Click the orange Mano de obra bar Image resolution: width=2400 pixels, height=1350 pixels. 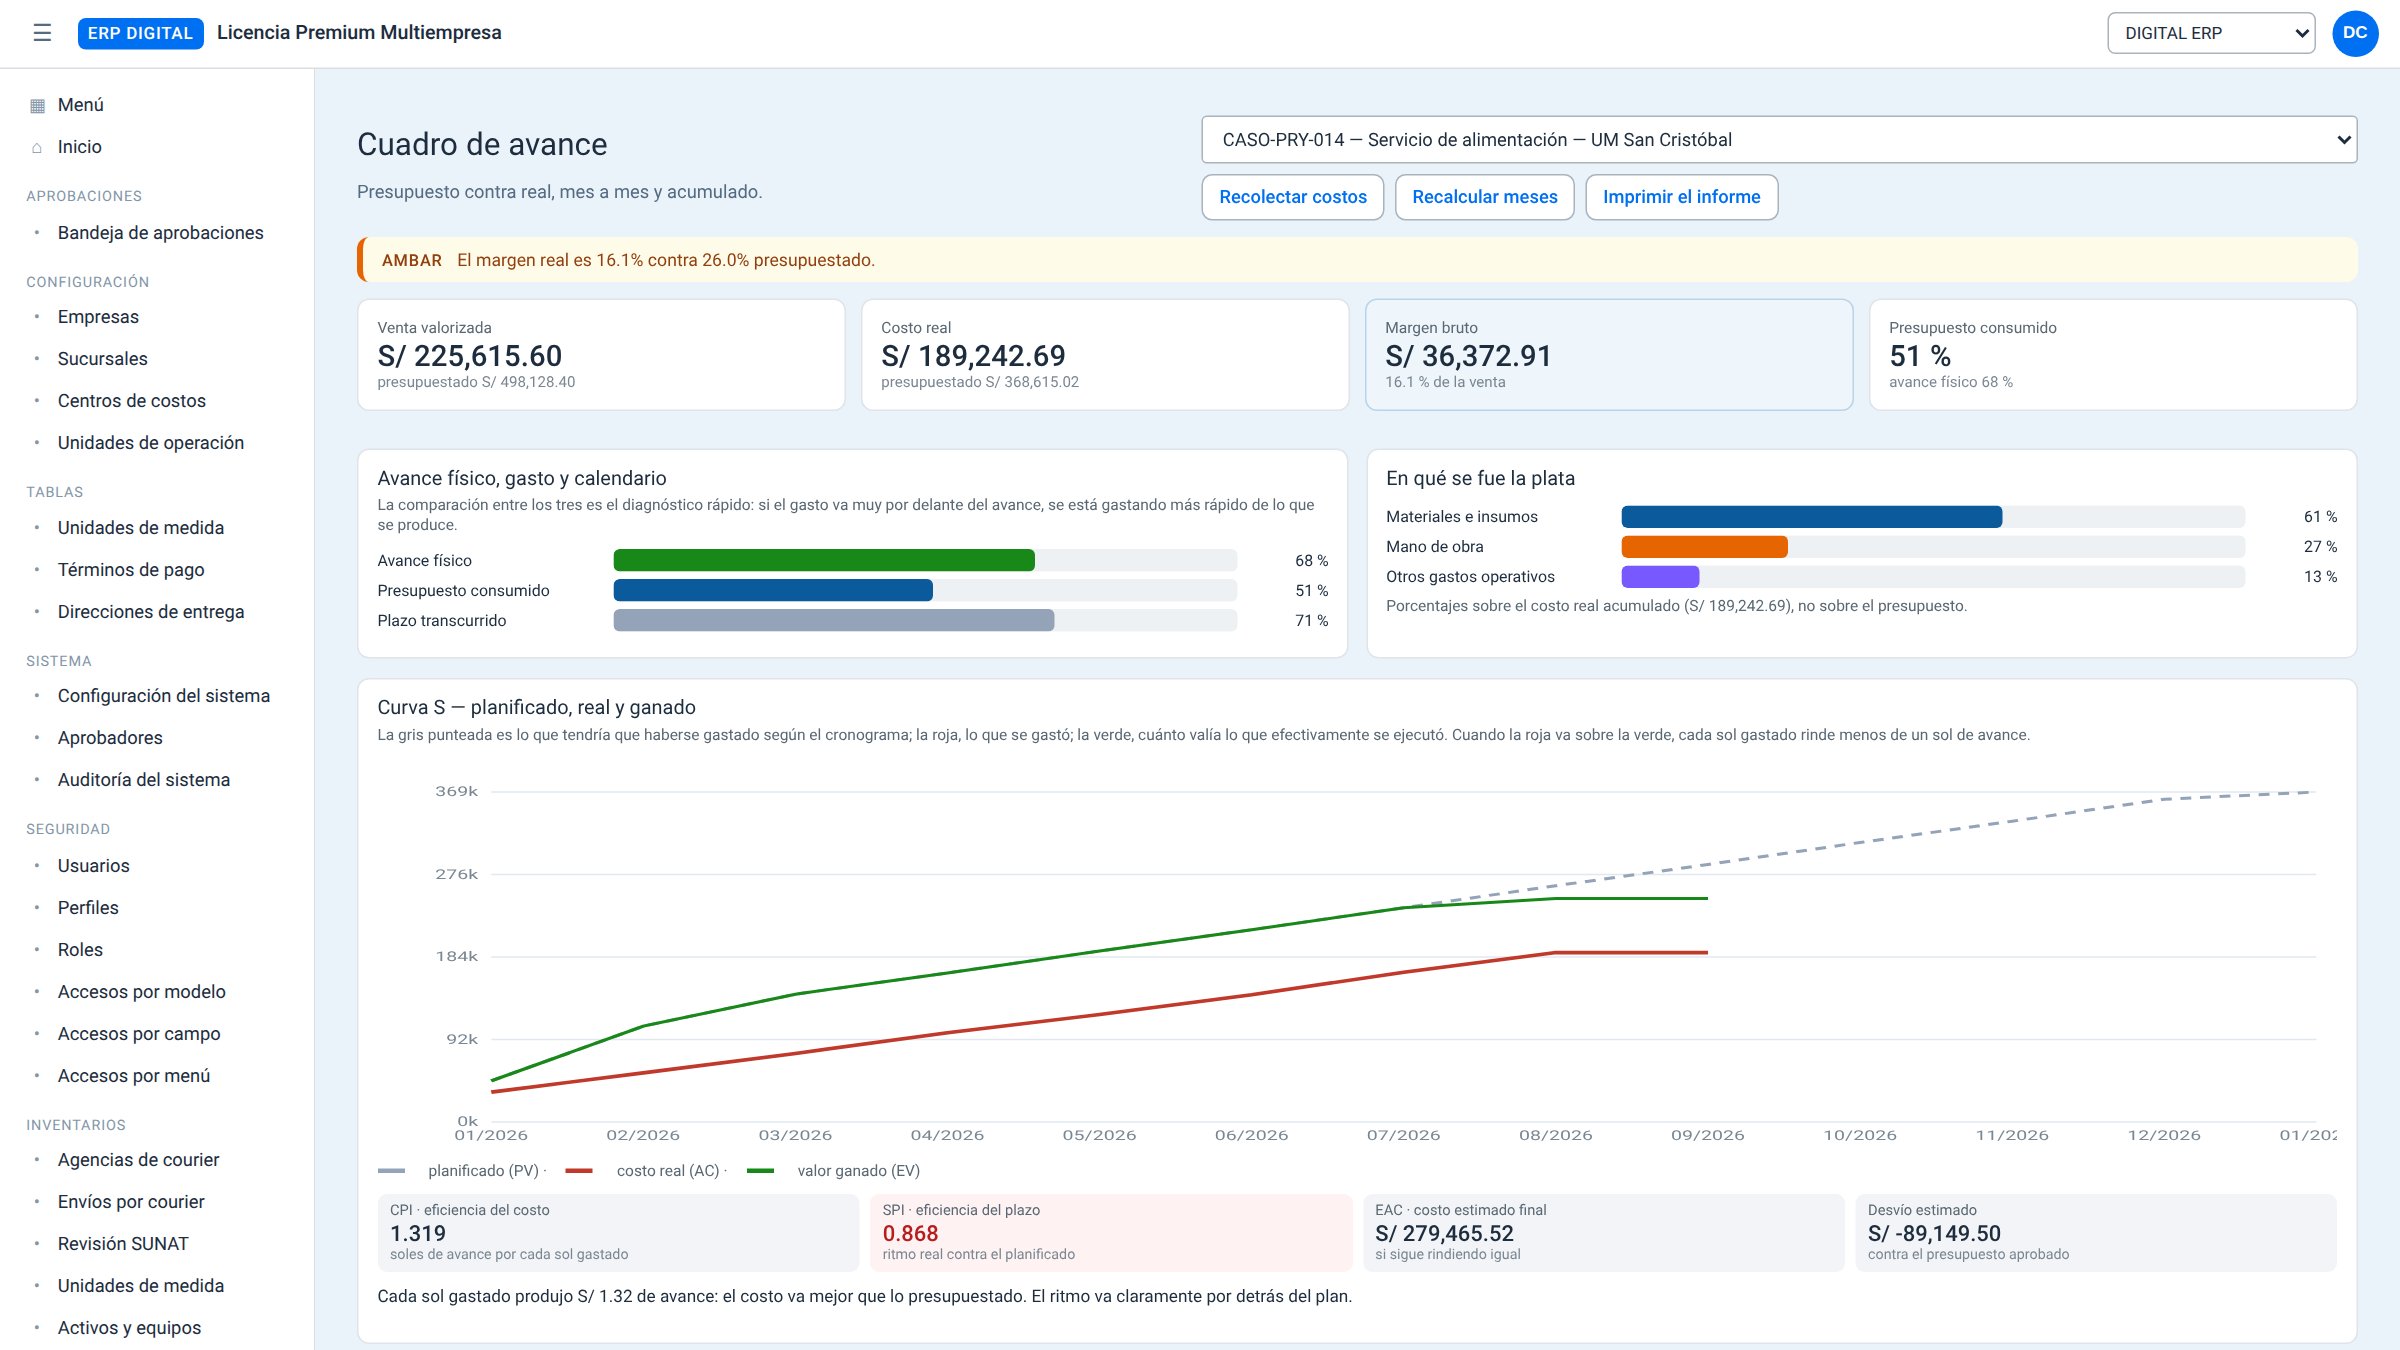pos(1704,547)
